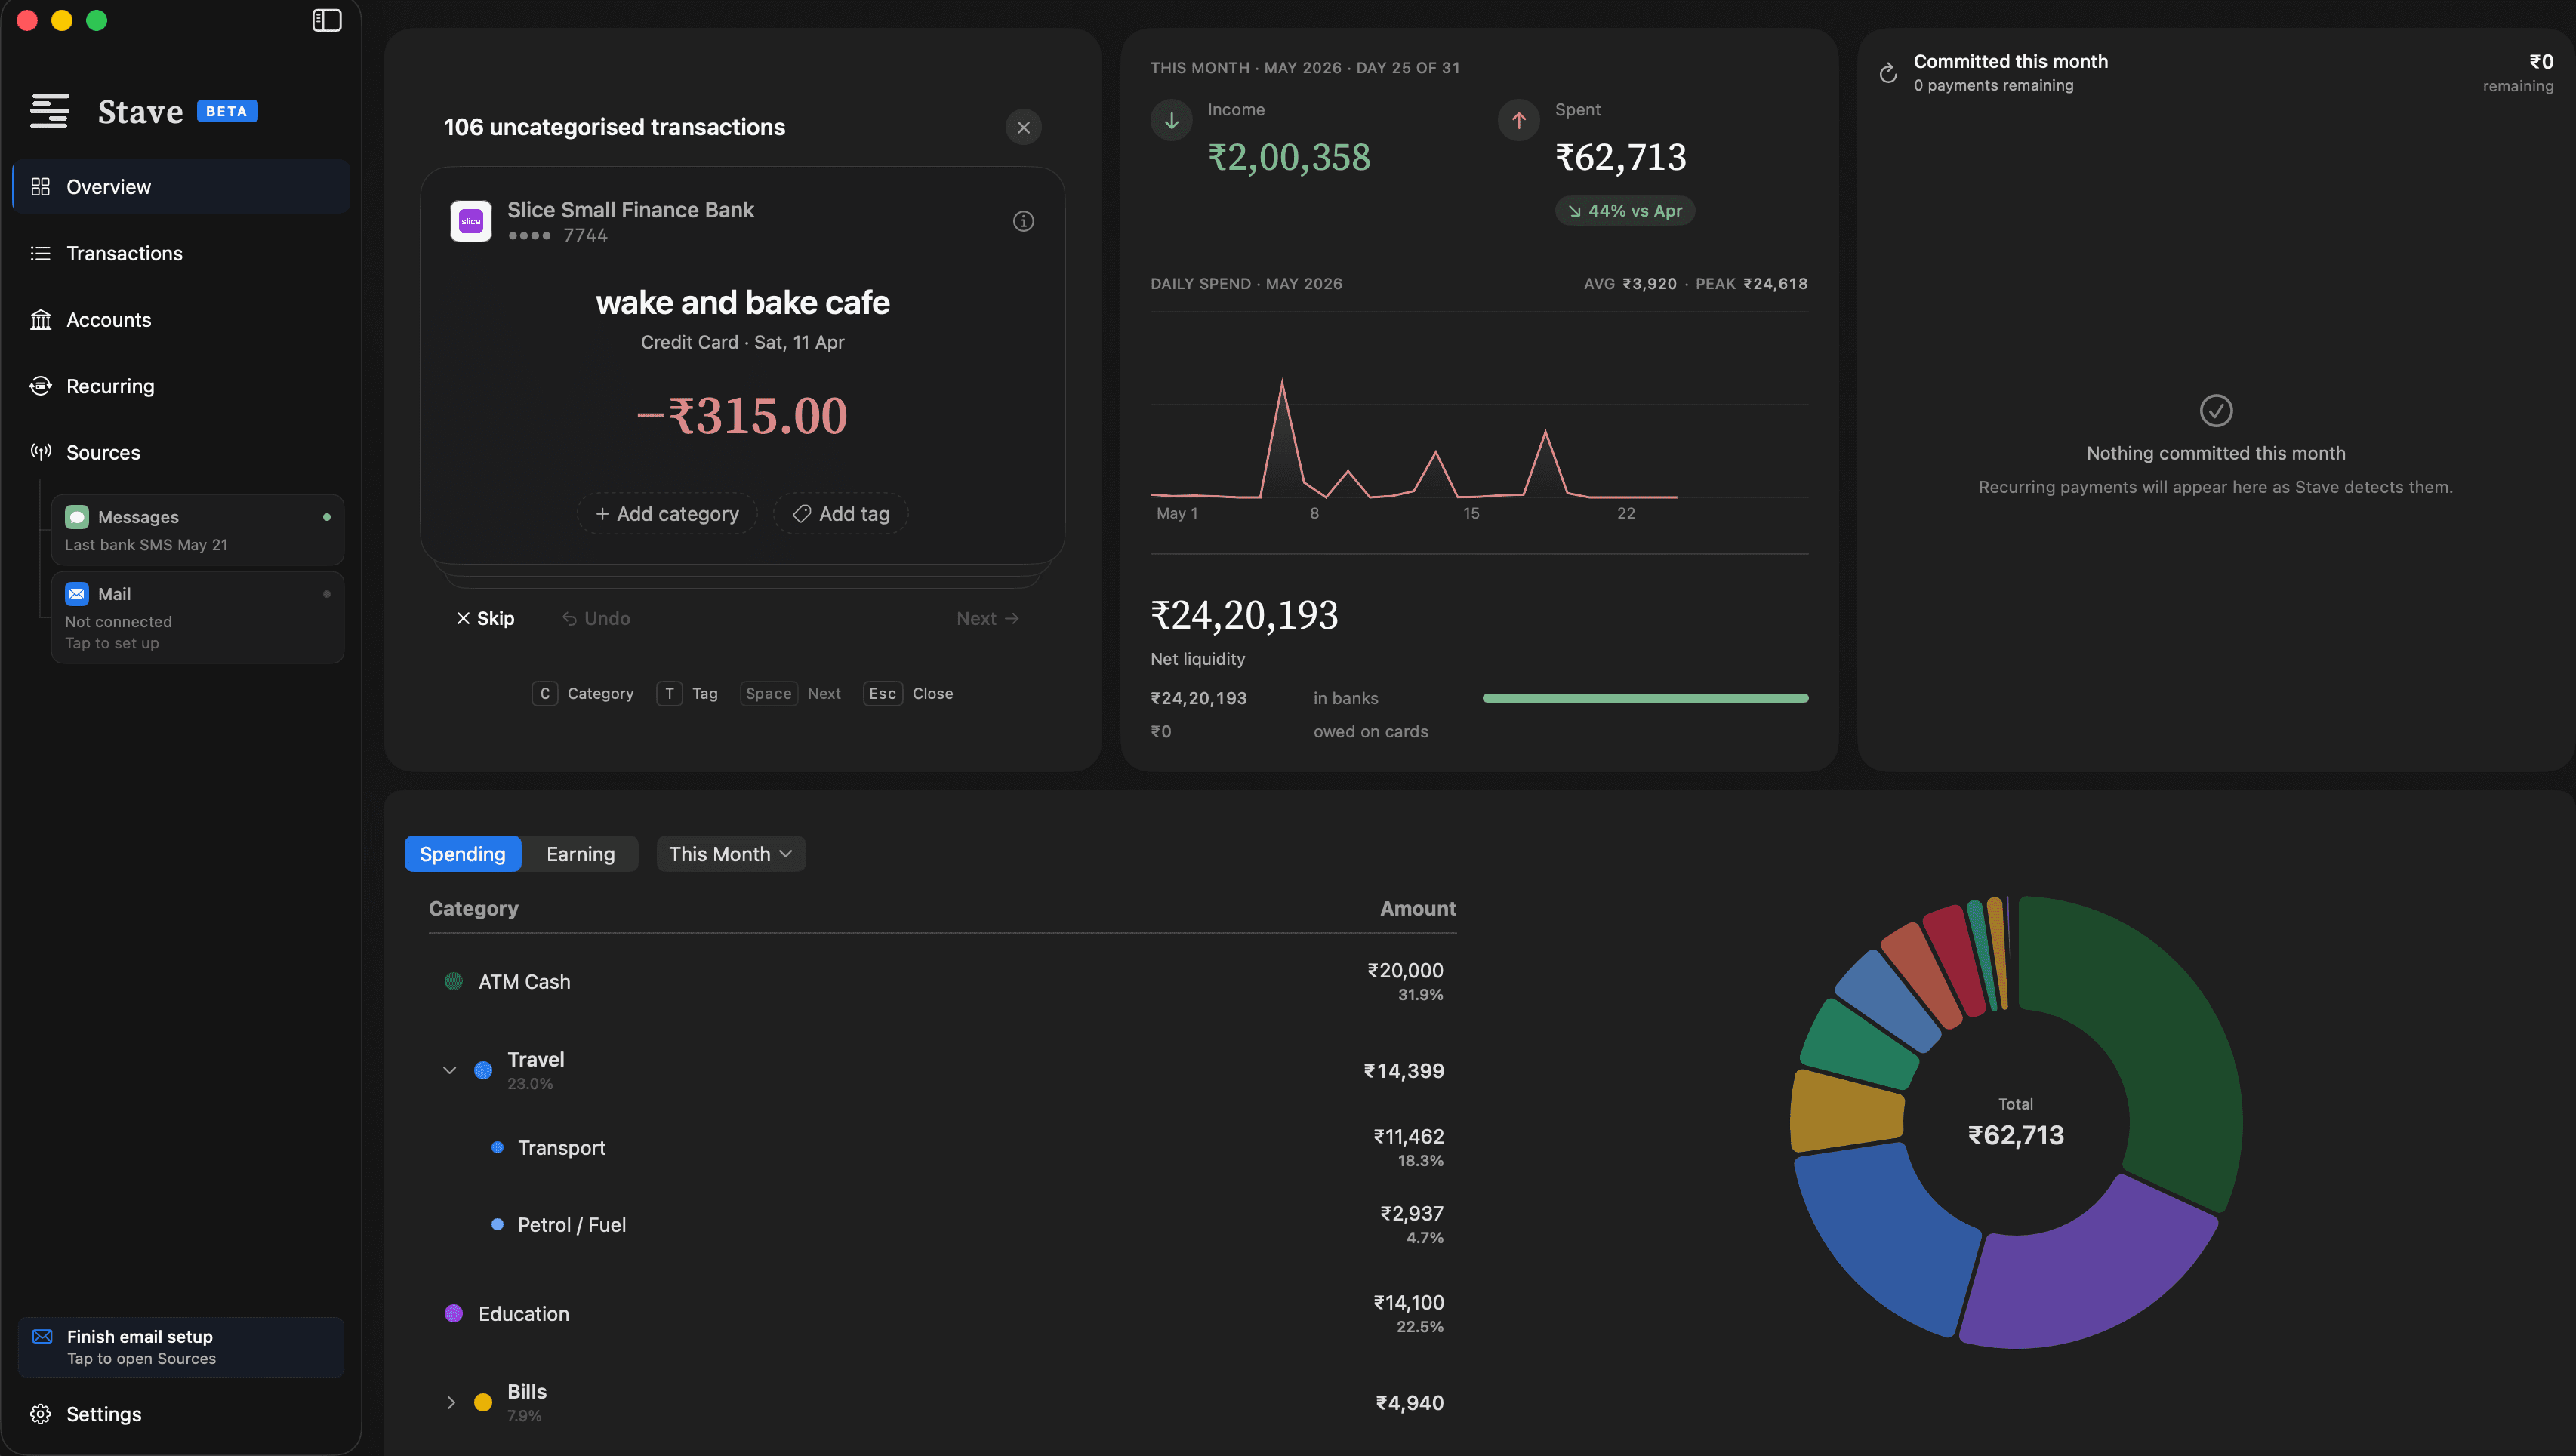Click Add tag button

click(840, 514)
